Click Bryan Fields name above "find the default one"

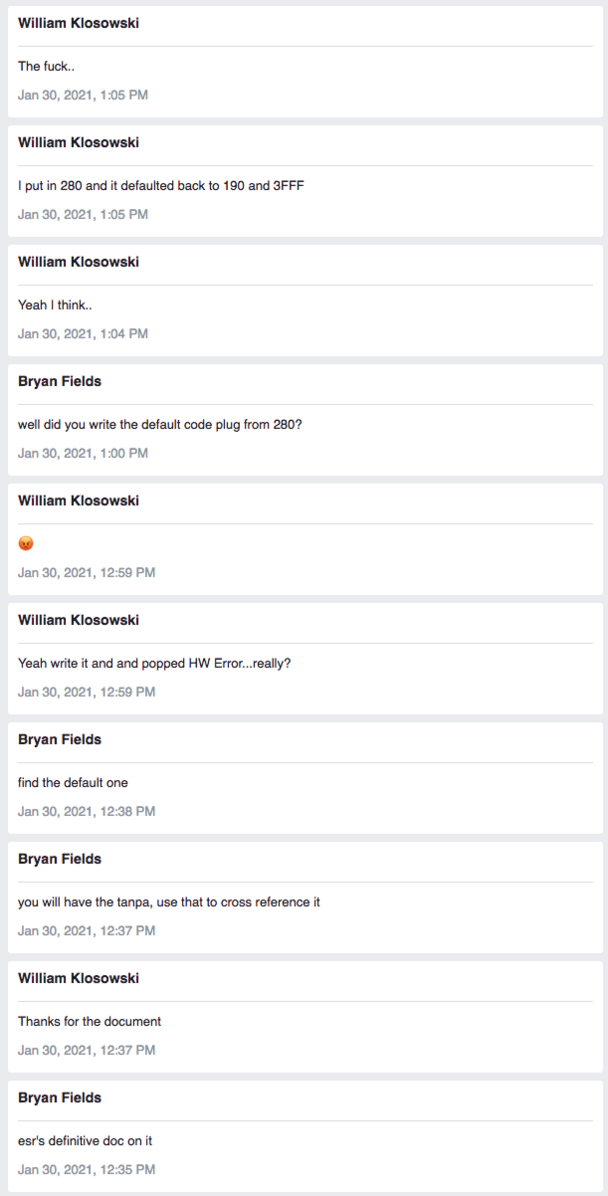click(60, 739)
